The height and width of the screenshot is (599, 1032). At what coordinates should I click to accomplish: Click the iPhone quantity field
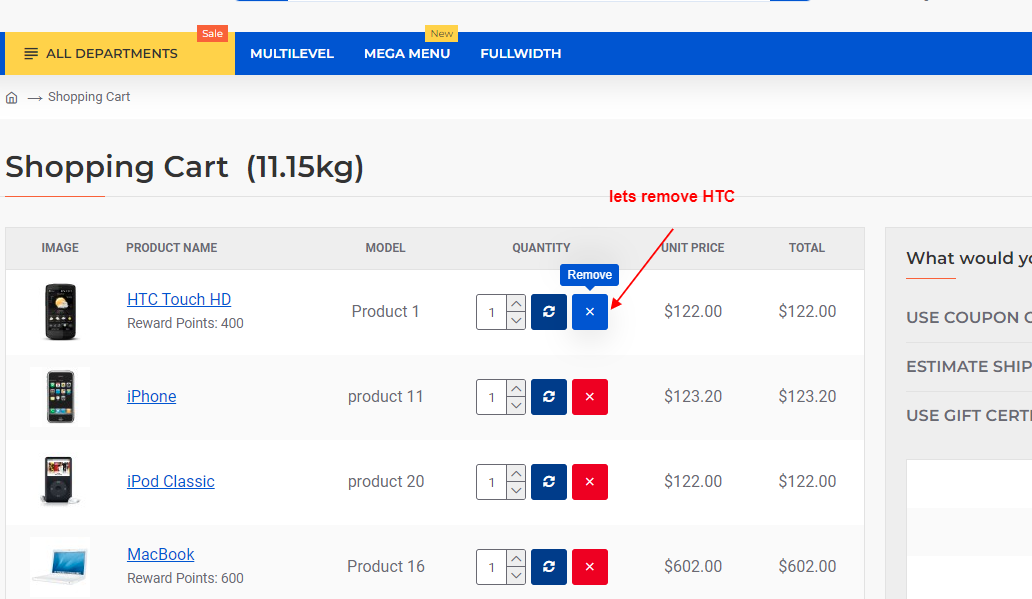(492, 397)
